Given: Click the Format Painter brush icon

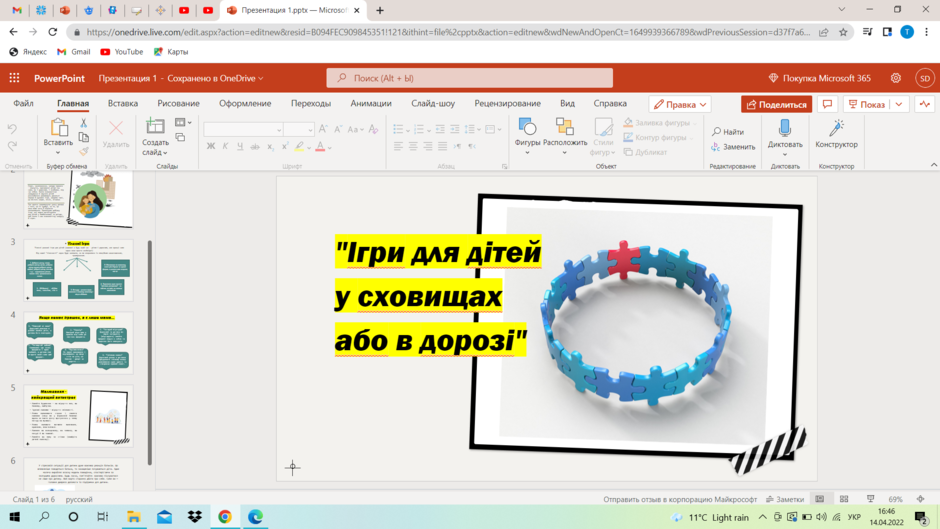Looking at the screenshot, I should coord(83,152).
